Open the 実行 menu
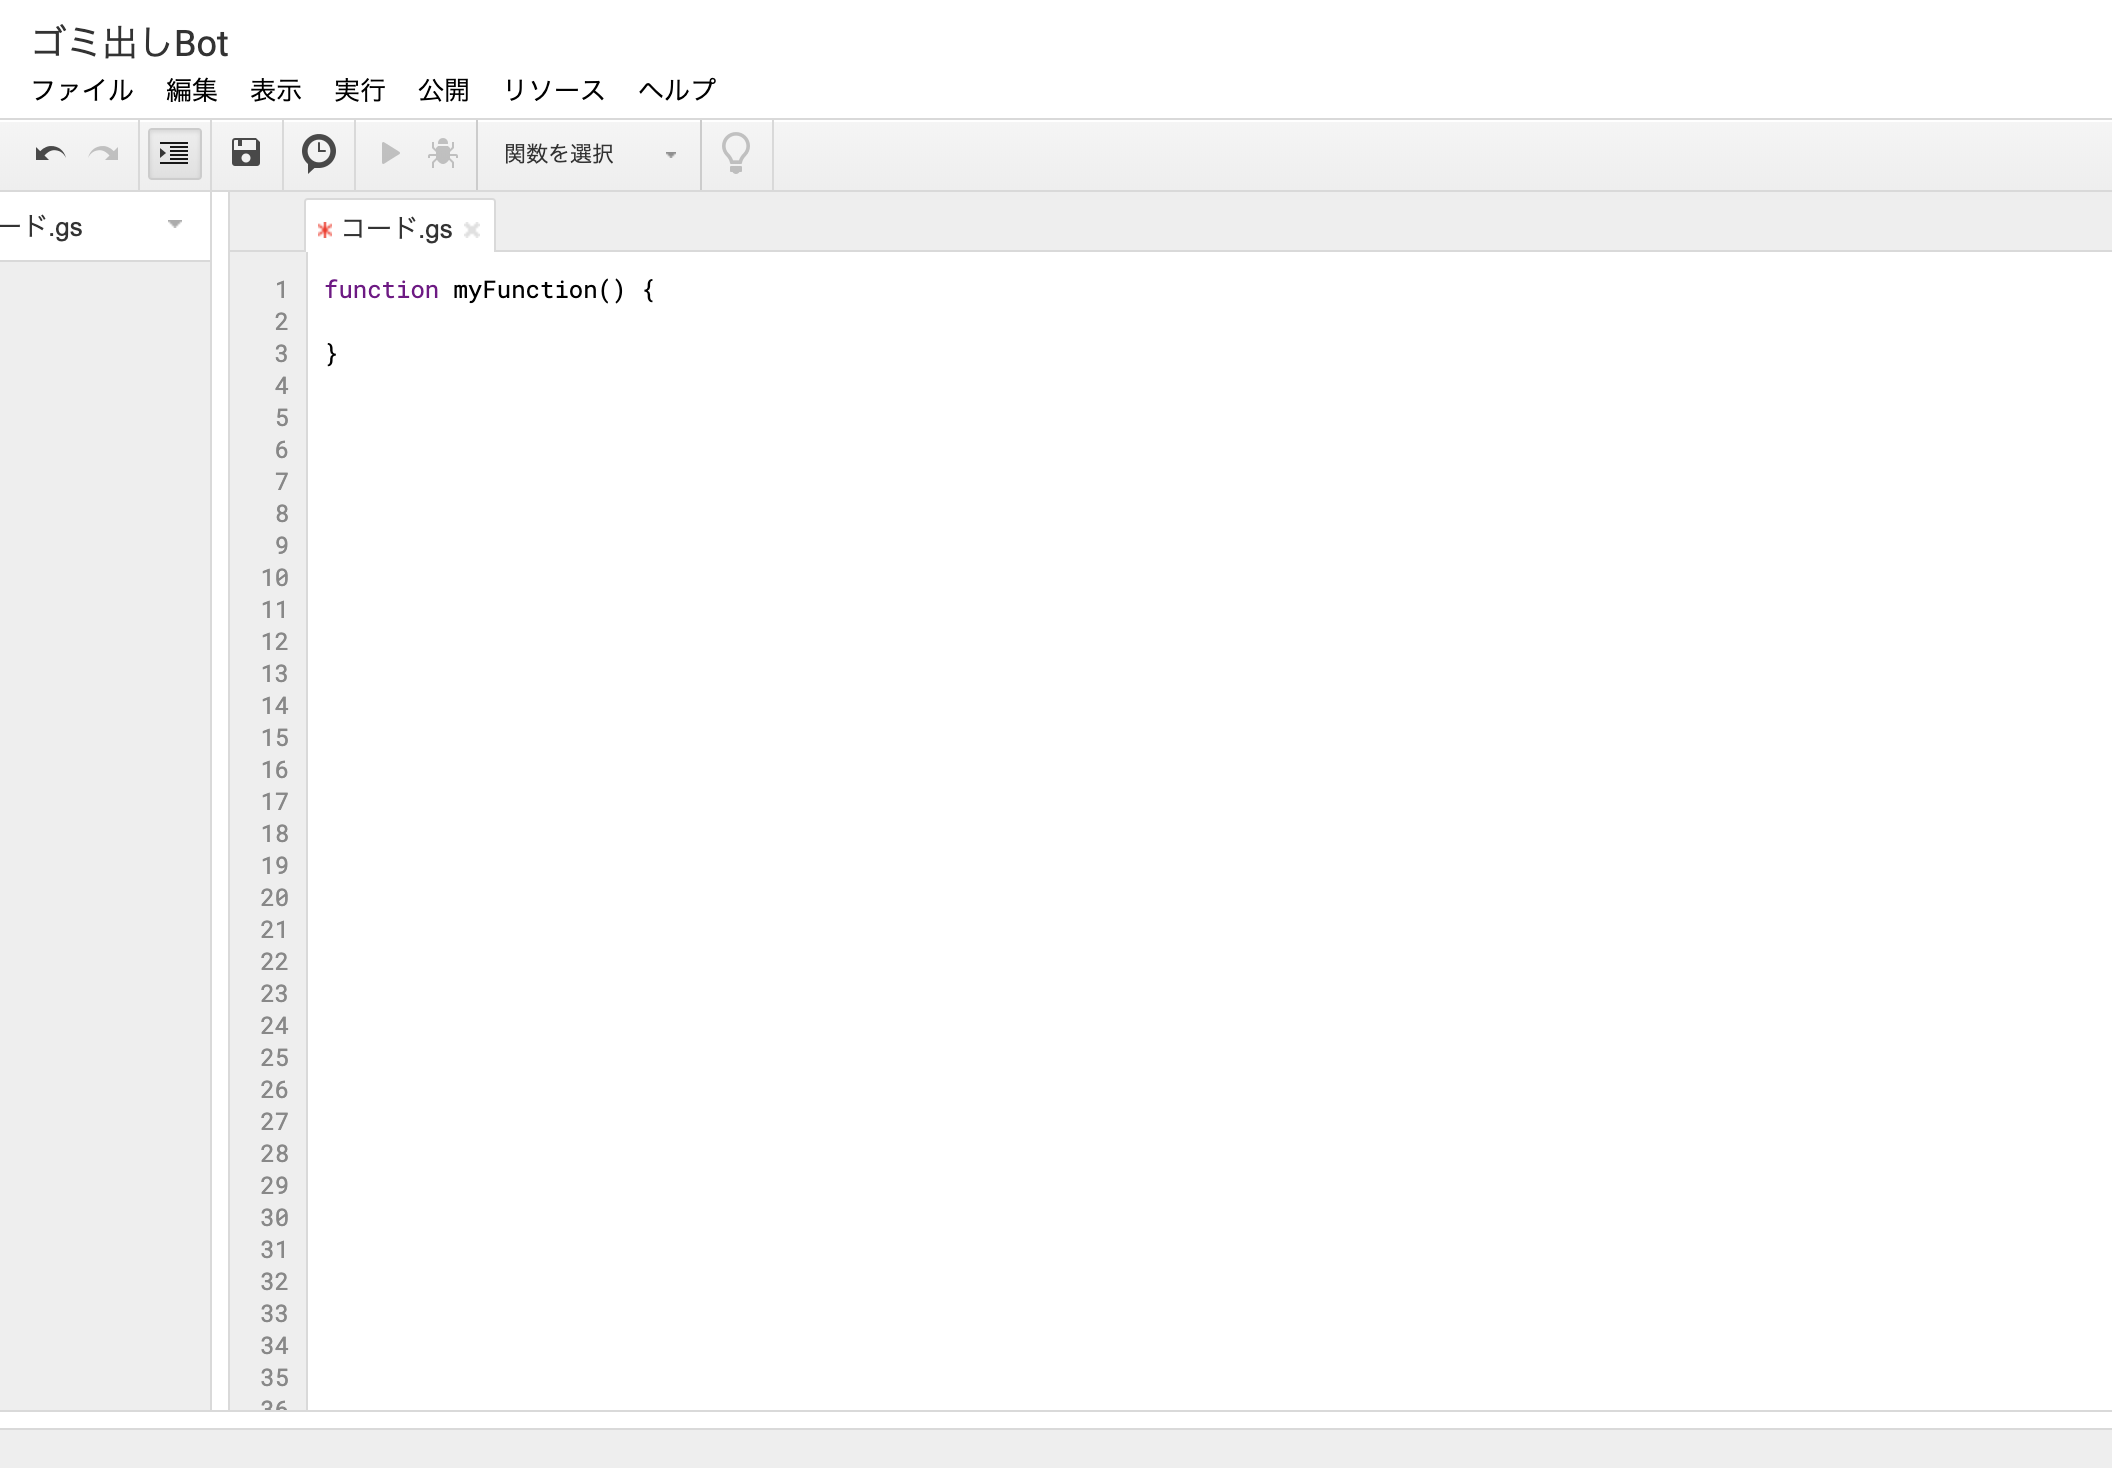Viewport: 2112px width, 1468px height. click(360, 90)
